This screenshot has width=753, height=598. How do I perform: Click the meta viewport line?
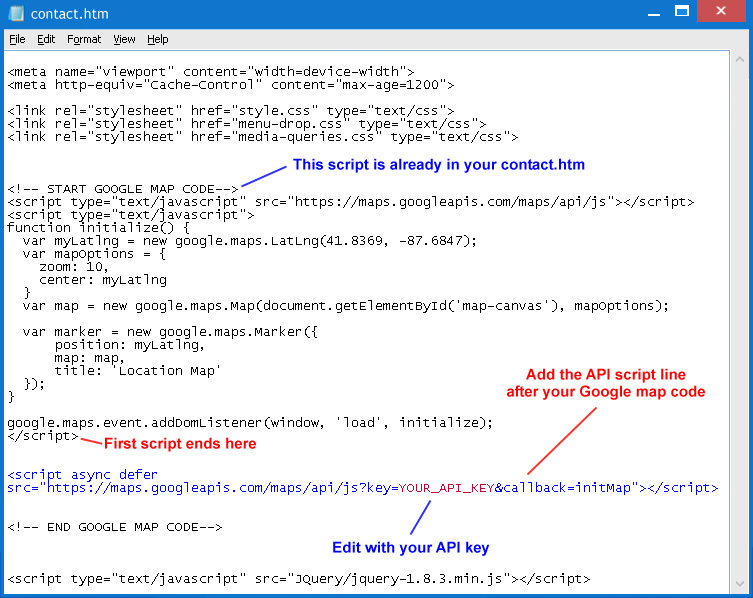point(211,72)
